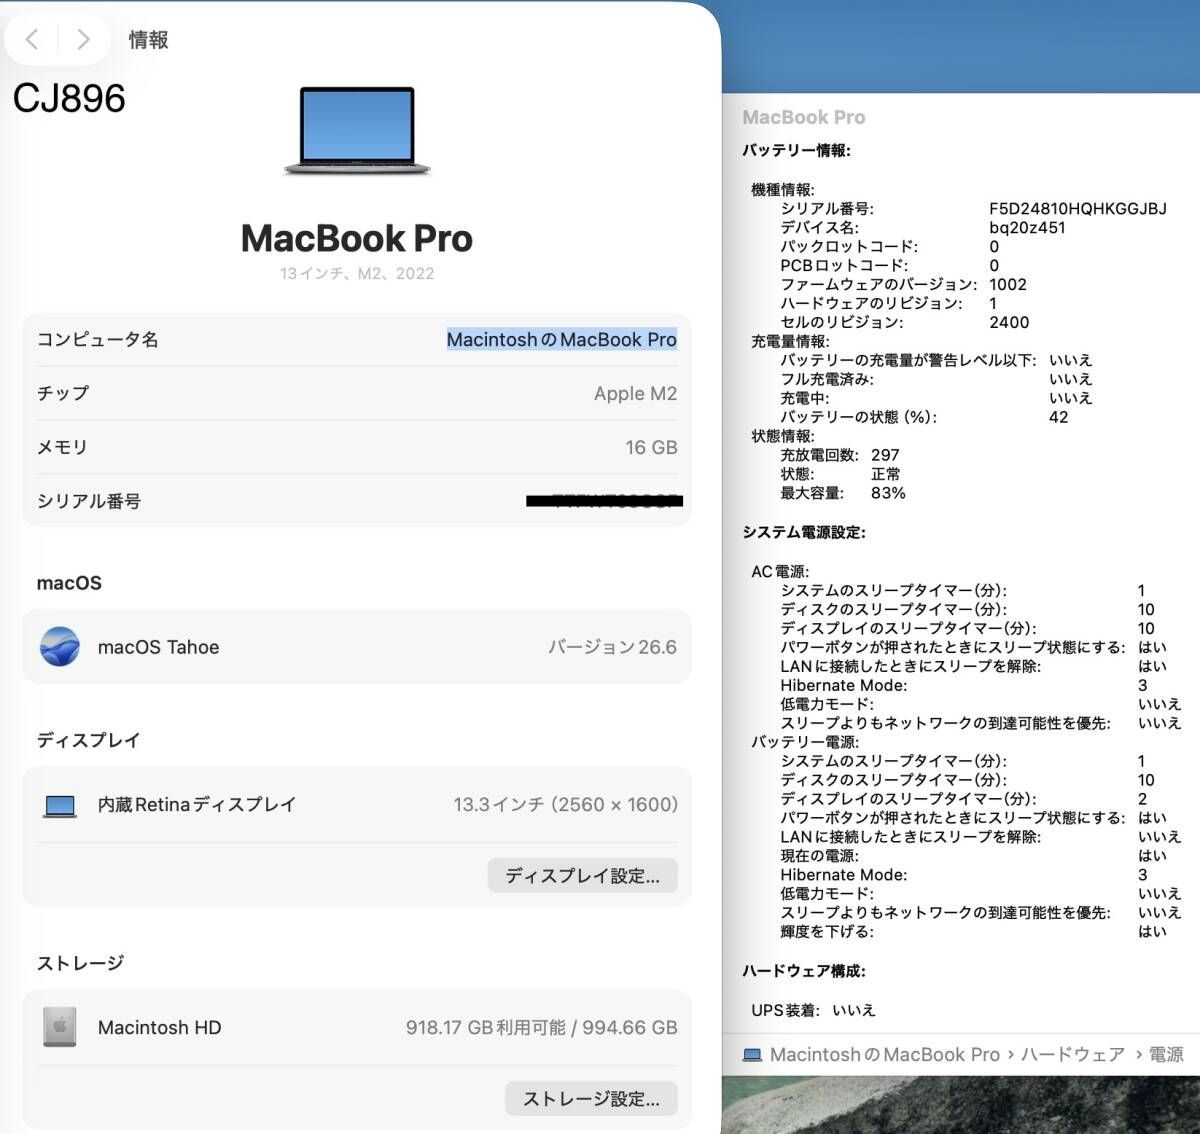Go back with the left chevron
Viewport: 1200px width, 1134px height.
pos(32,39)
